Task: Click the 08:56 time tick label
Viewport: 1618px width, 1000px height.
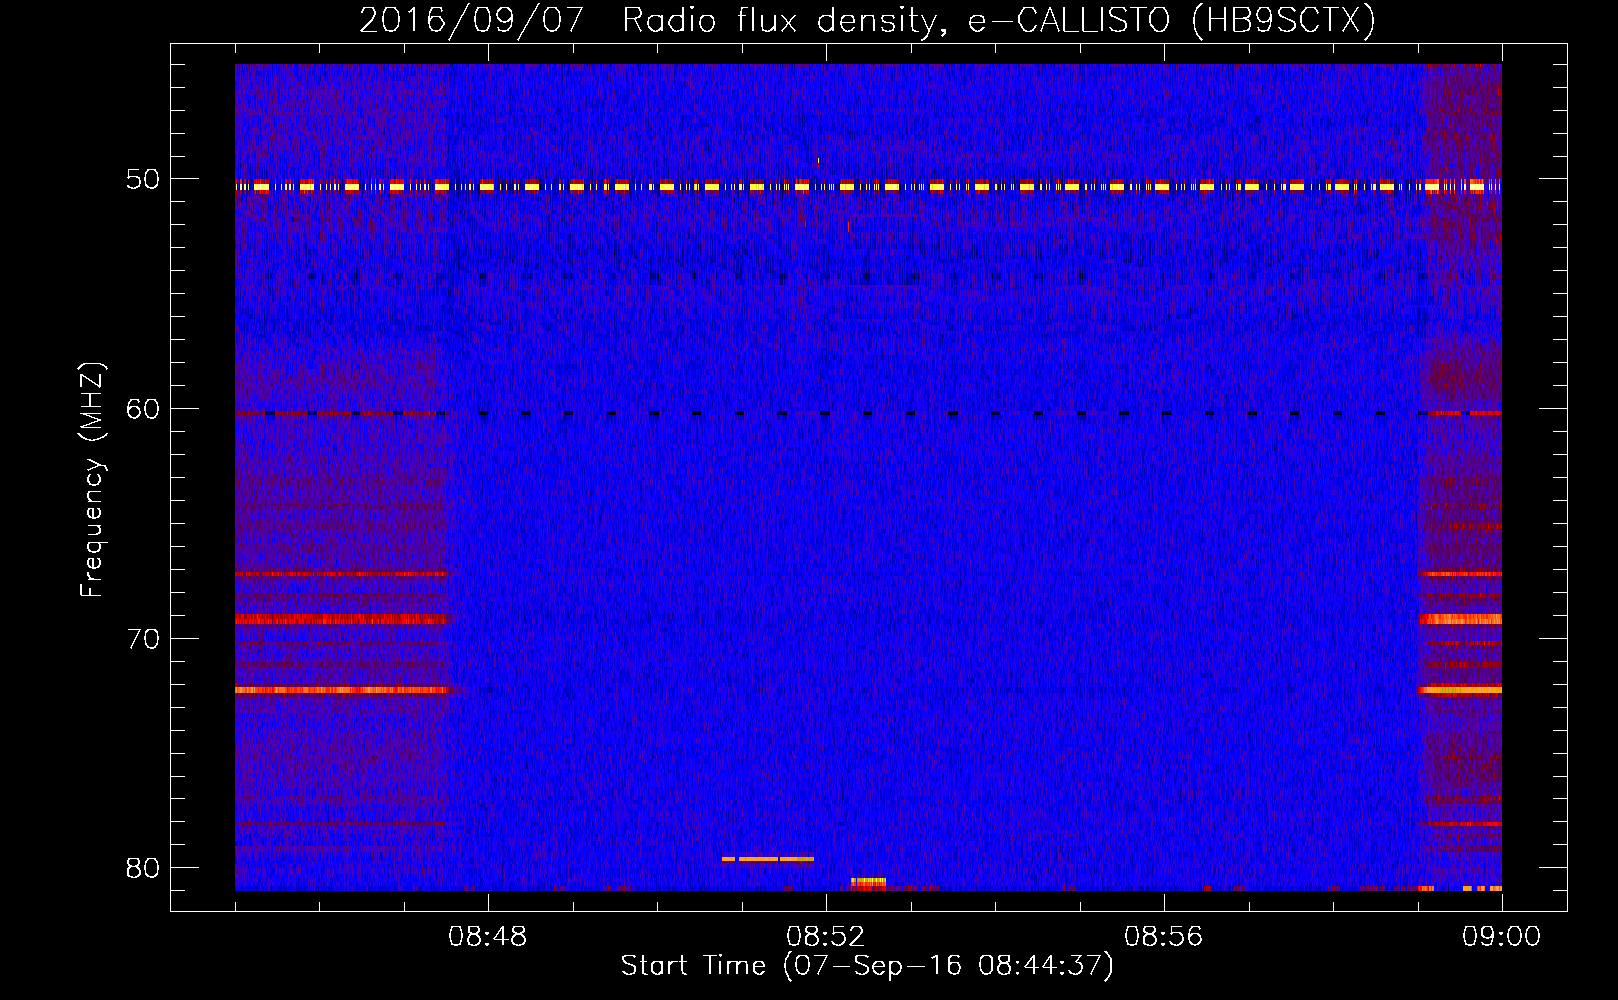Action: click(1164, 937)
